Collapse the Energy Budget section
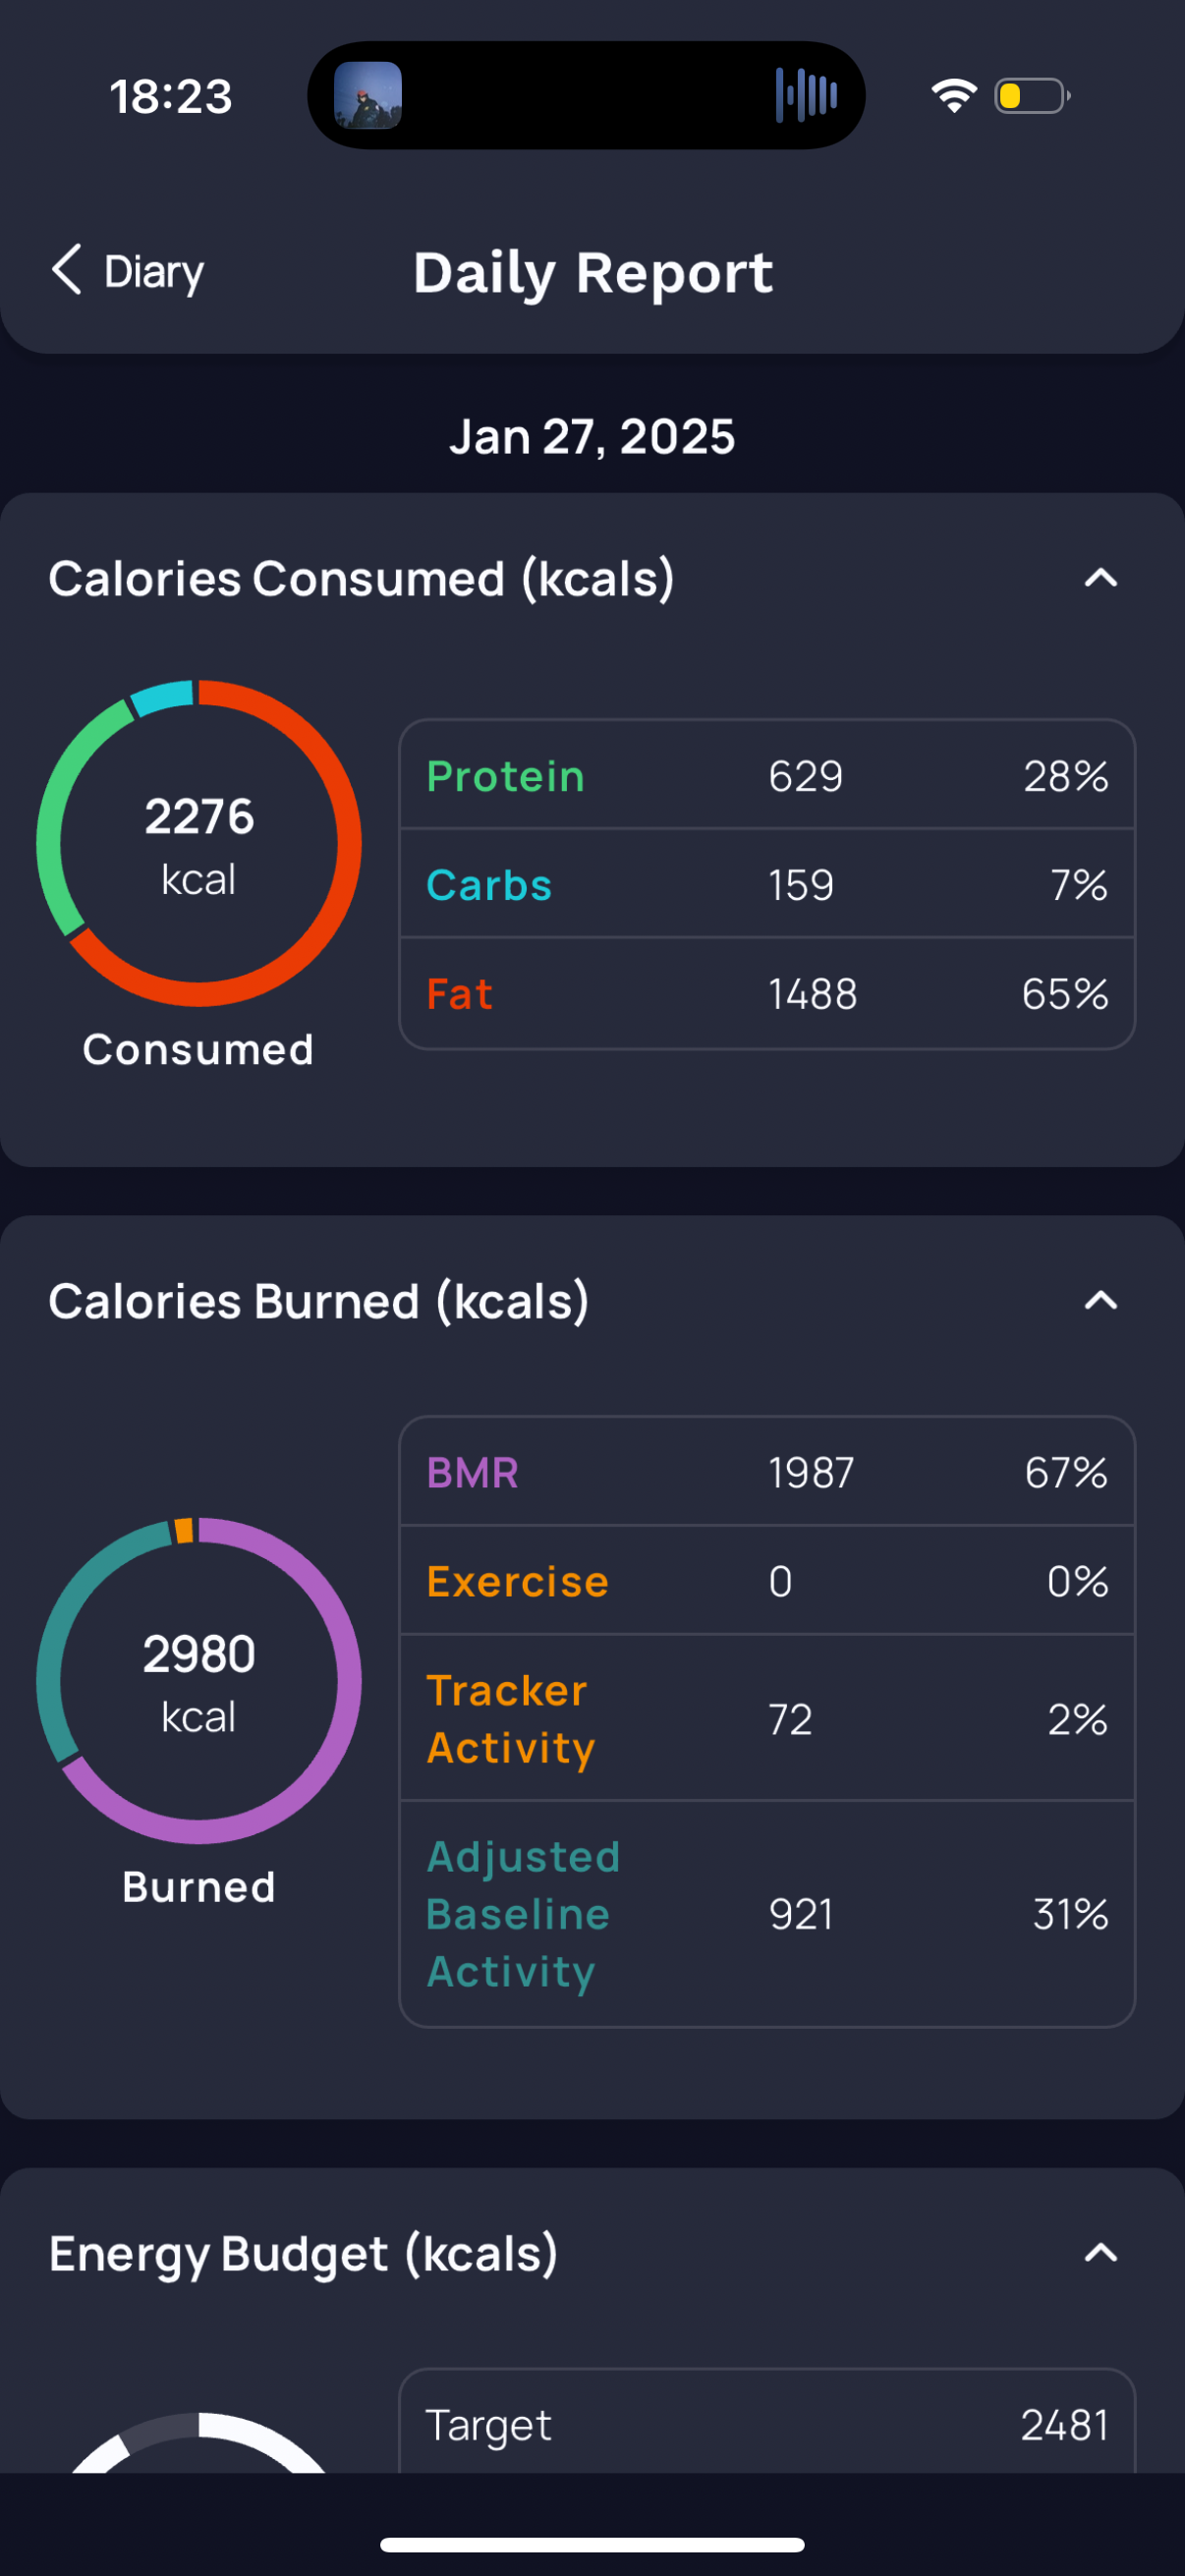Screen dimensions: 1185x2576 pyautogui.click(x=1100, y=2253)
